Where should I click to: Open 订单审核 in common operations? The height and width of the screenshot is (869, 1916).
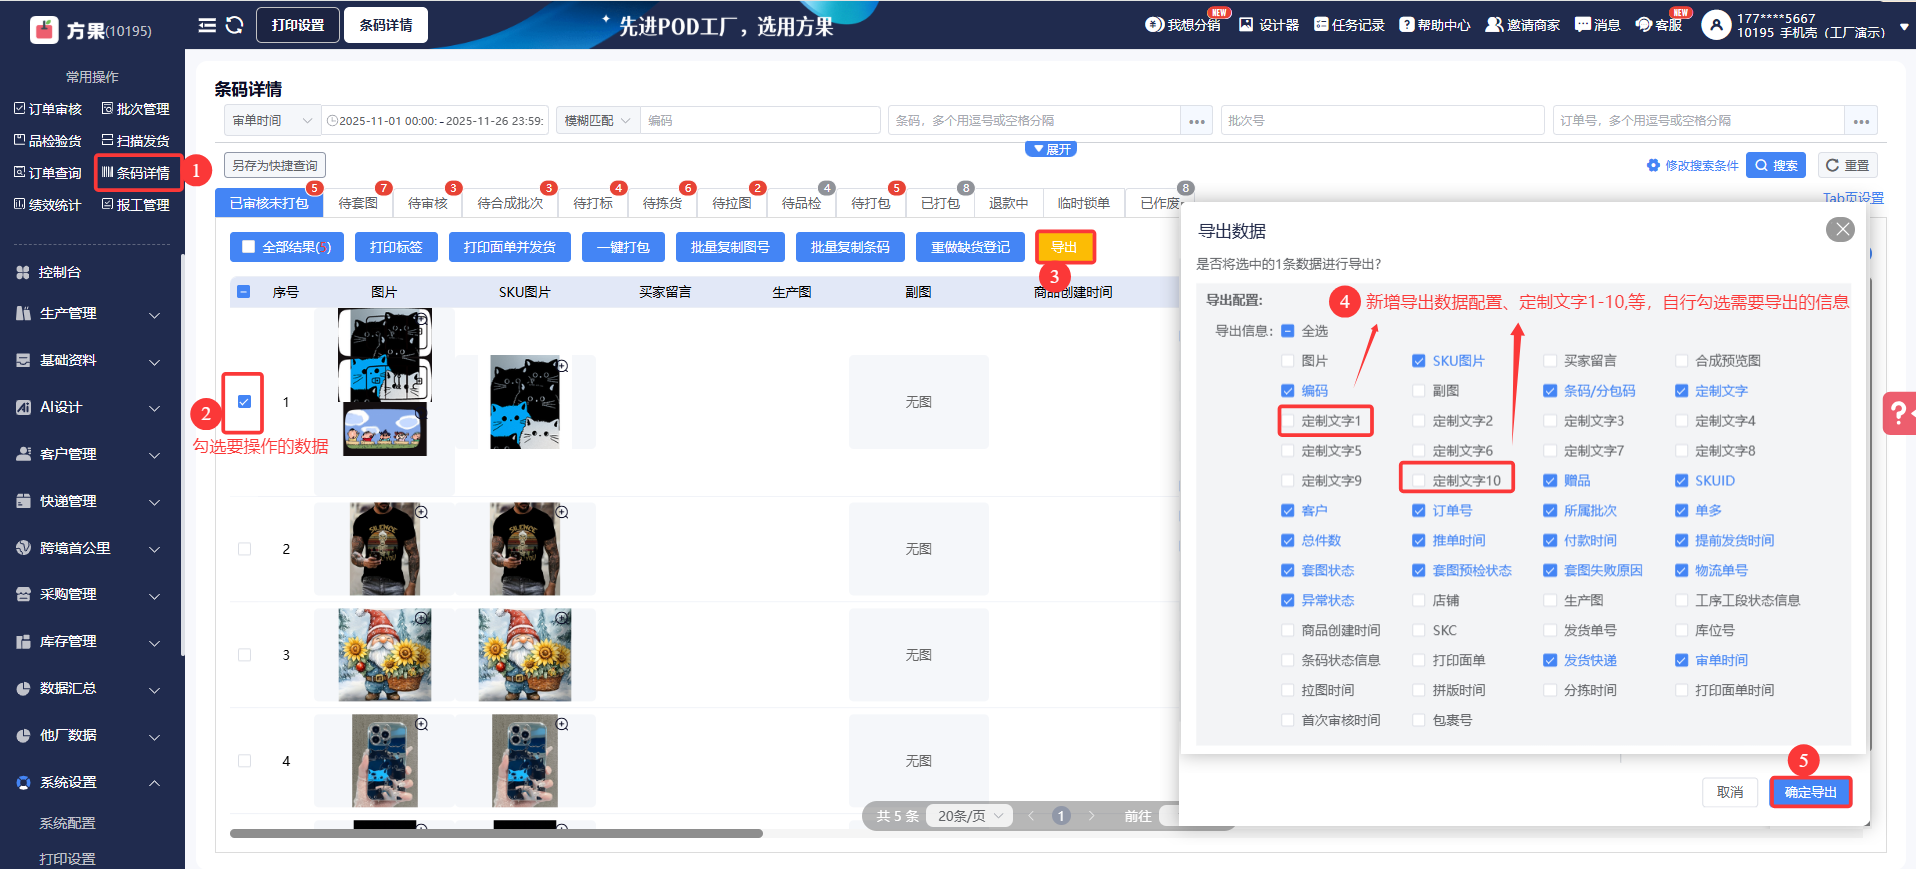tap(48, 109)
